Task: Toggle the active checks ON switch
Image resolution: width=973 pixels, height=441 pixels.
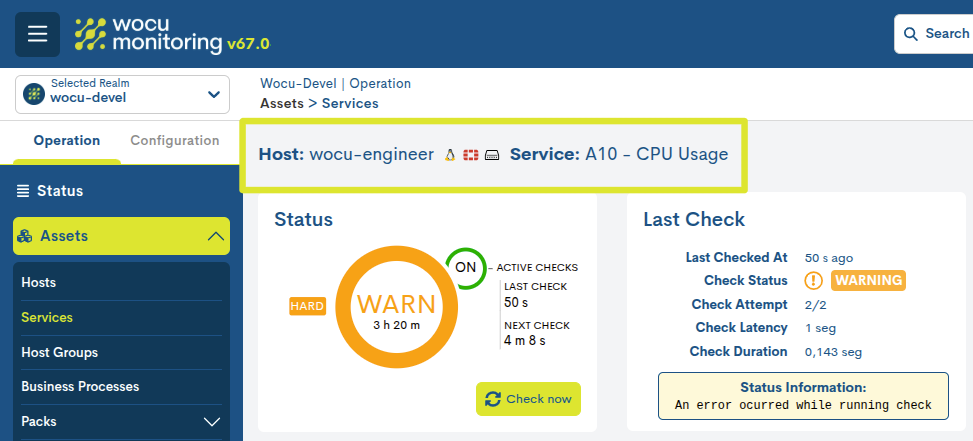Action: pyautogui.click(x=465, y=268)
